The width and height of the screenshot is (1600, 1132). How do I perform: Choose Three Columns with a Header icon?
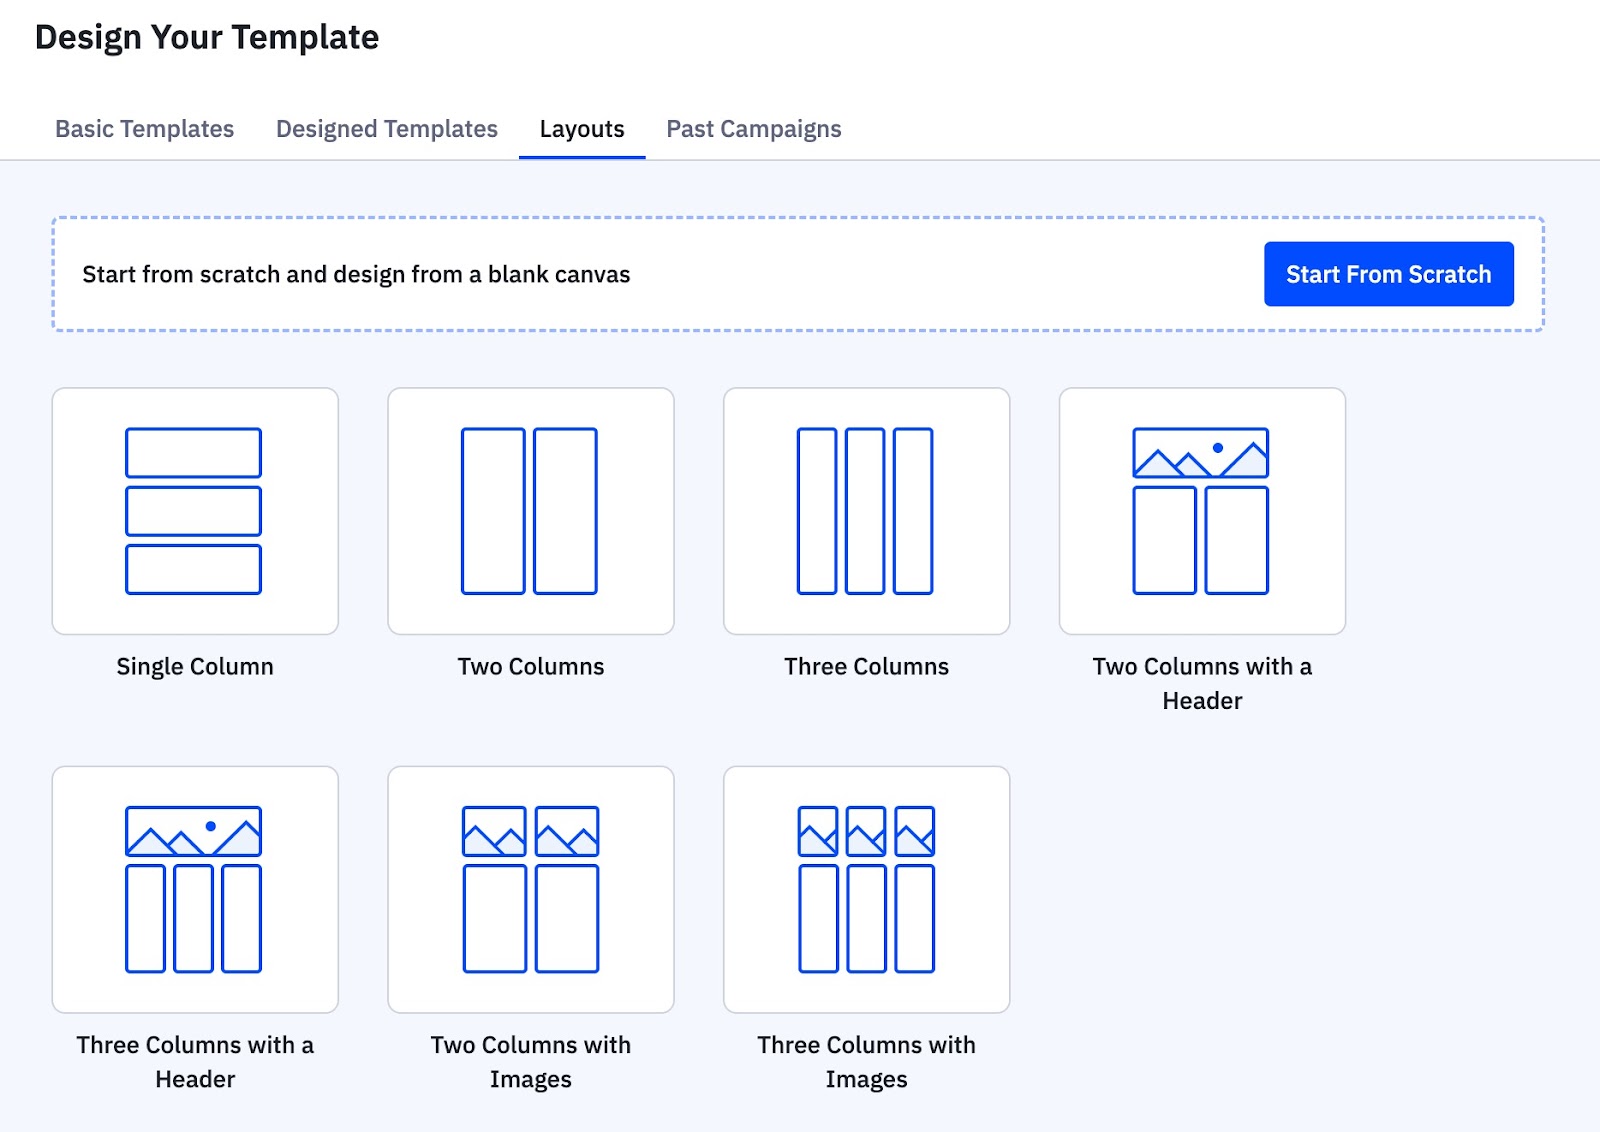pyautogui.click(x=194, y=889)
